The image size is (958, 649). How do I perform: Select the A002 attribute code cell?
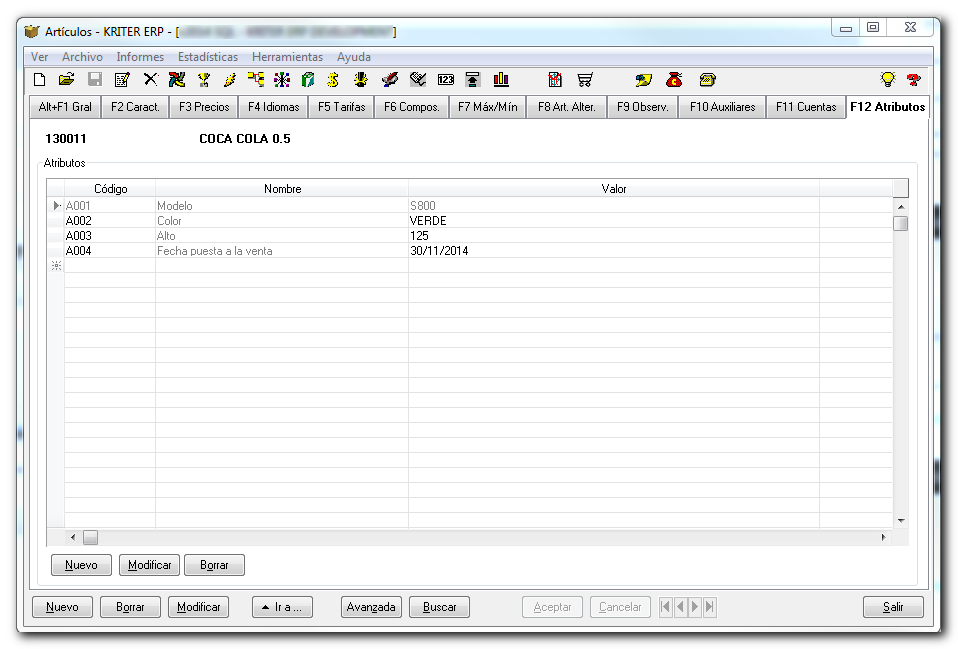[110, 221]
